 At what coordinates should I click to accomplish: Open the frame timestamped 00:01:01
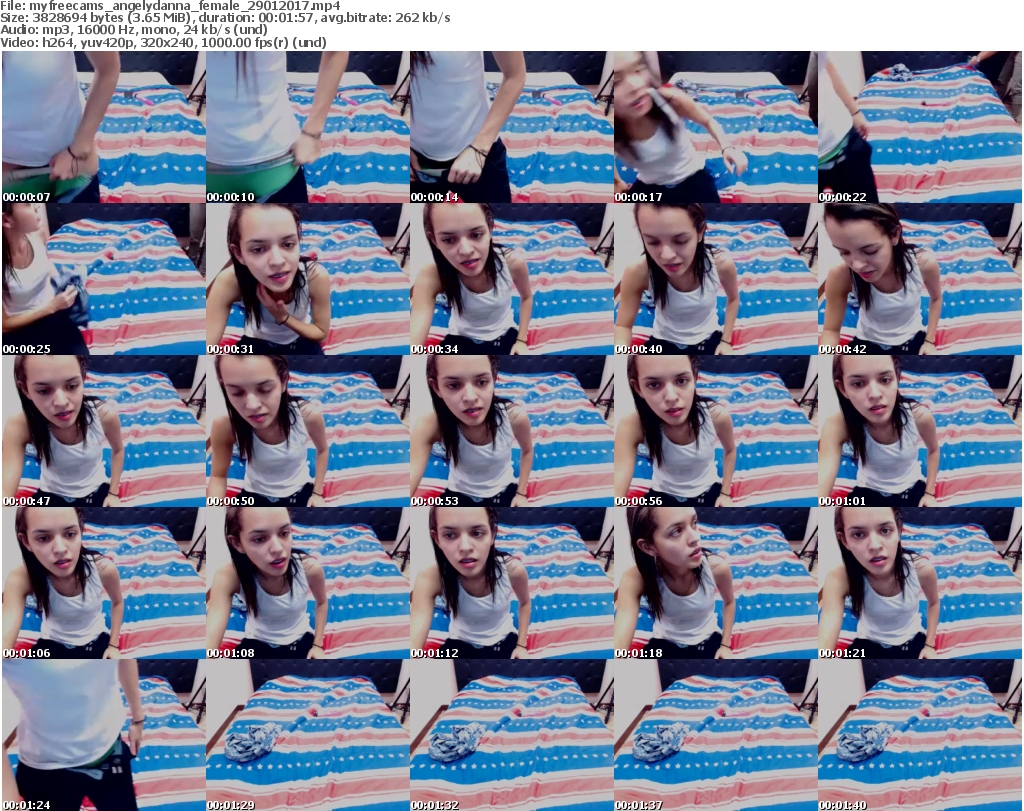(x=919, y=431)
